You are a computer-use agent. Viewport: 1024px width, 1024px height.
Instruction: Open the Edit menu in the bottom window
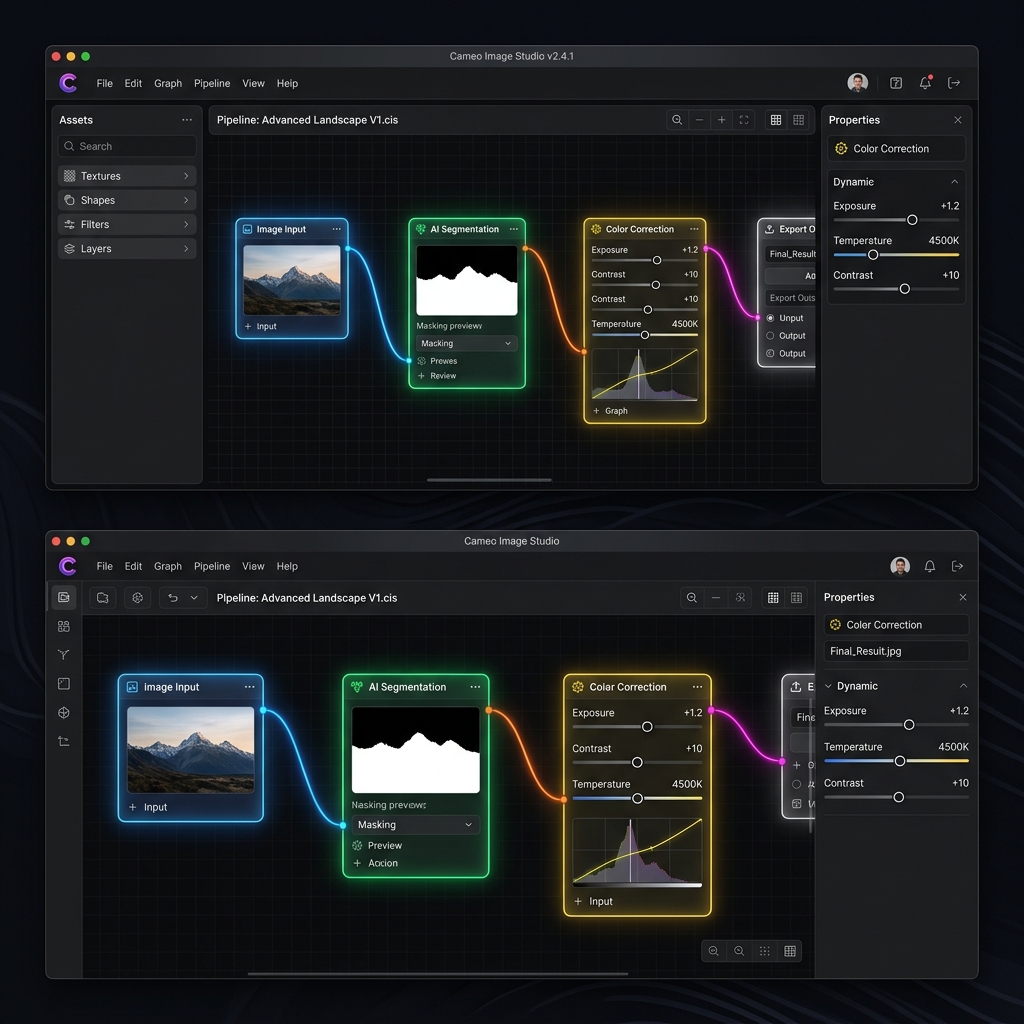133,566
